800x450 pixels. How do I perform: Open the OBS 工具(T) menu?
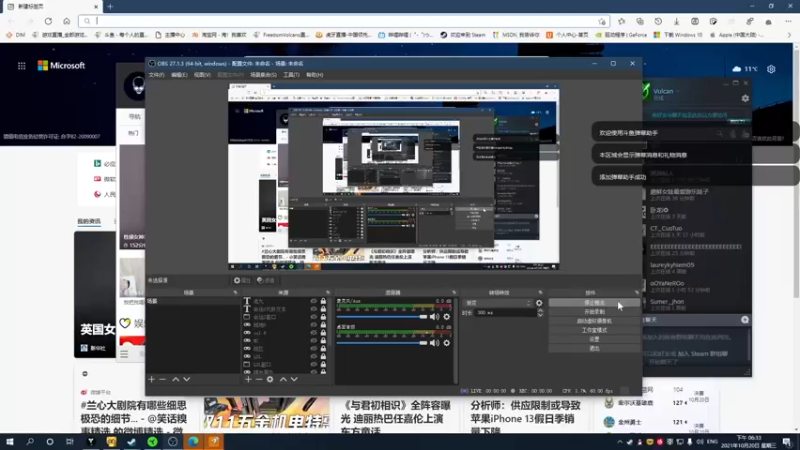pyautogui.click(x=291, y=75)
